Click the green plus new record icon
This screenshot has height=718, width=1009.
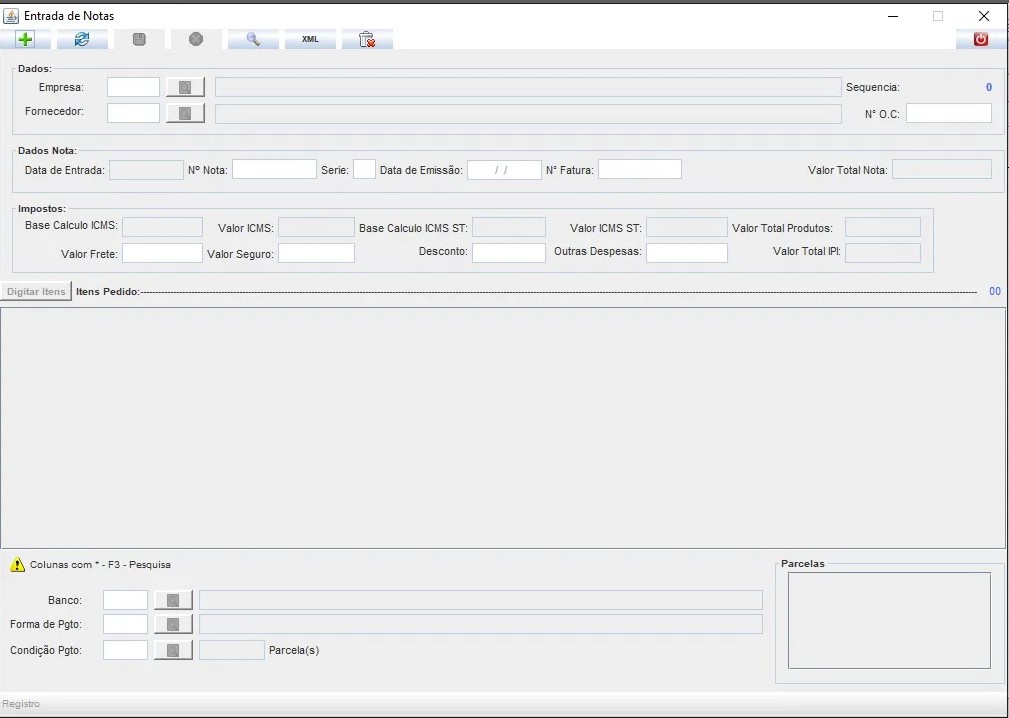point(25,39)
